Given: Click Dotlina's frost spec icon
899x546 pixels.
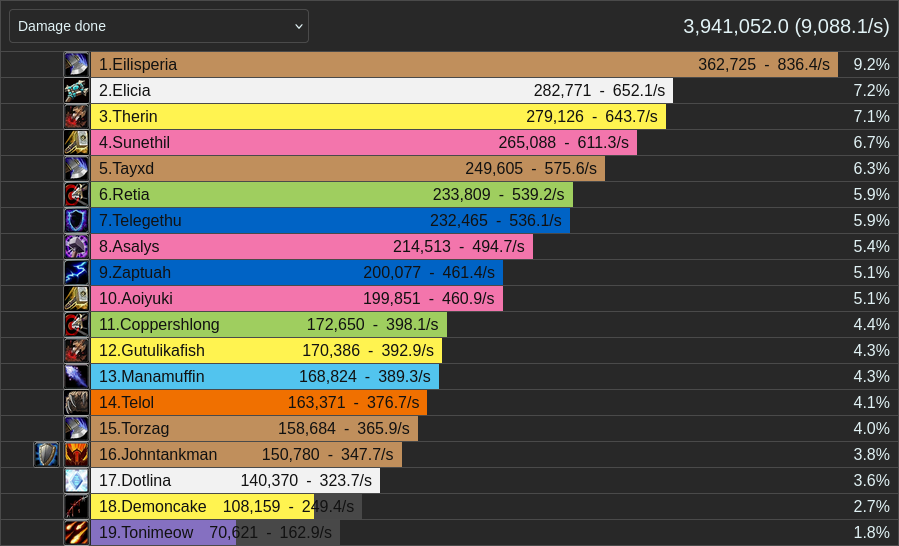Looking at the screenshot, I should pos(76,481).
